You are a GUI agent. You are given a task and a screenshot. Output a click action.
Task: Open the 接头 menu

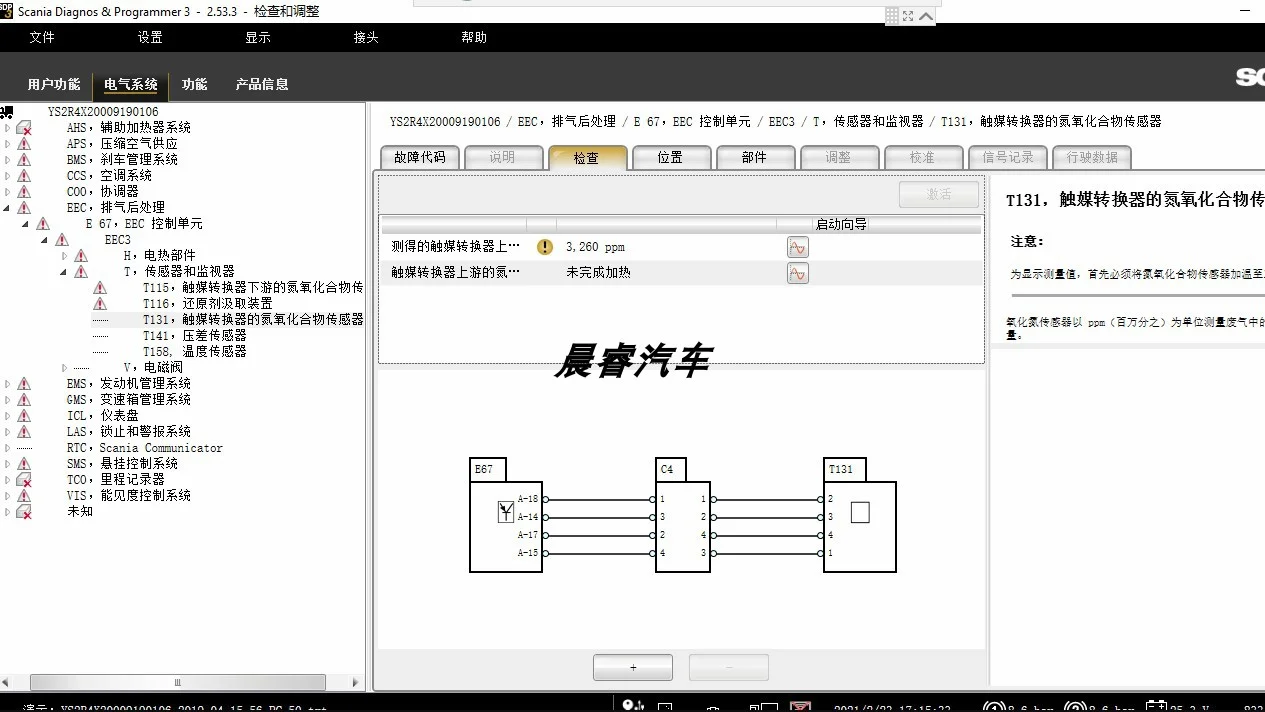(x=366, y=37)
